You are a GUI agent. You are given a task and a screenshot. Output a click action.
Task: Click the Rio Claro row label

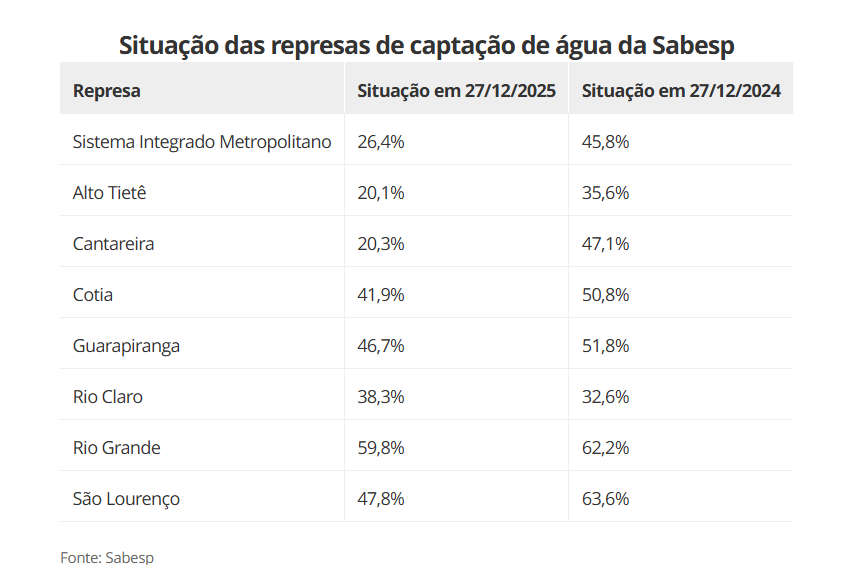108,397
